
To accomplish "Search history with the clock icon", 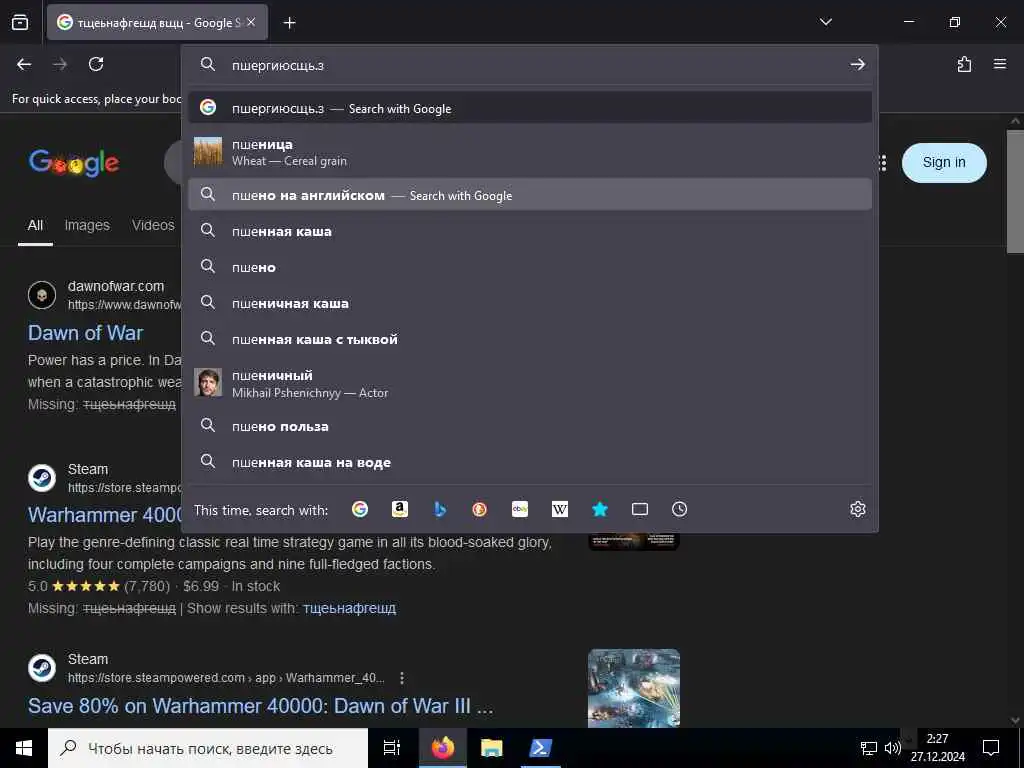I will pyautogui.click(x=679, y=509).
